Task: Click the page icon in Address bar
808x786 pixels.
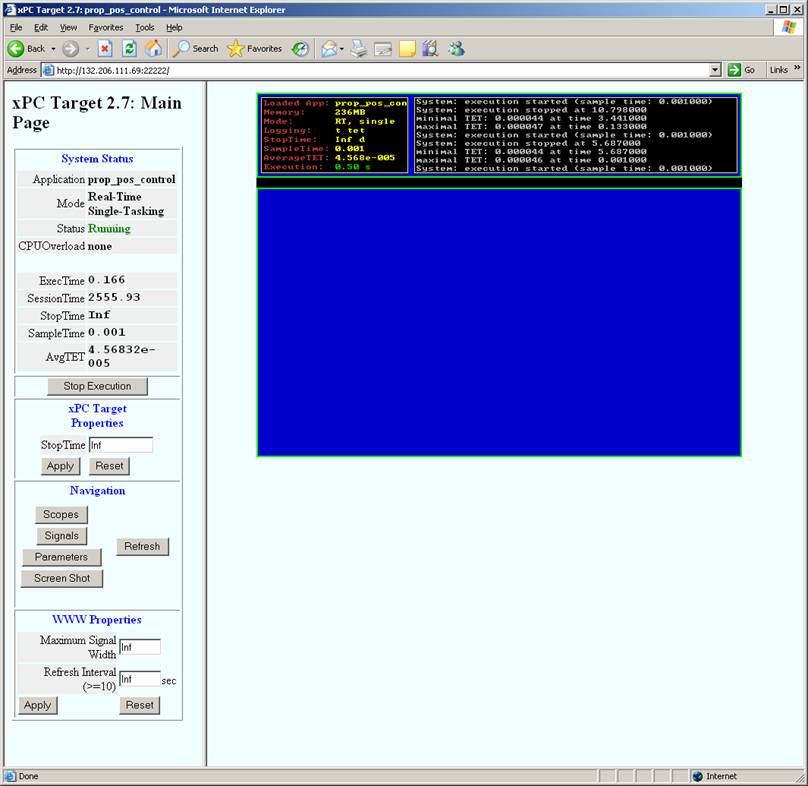Action: pos(48,70)
